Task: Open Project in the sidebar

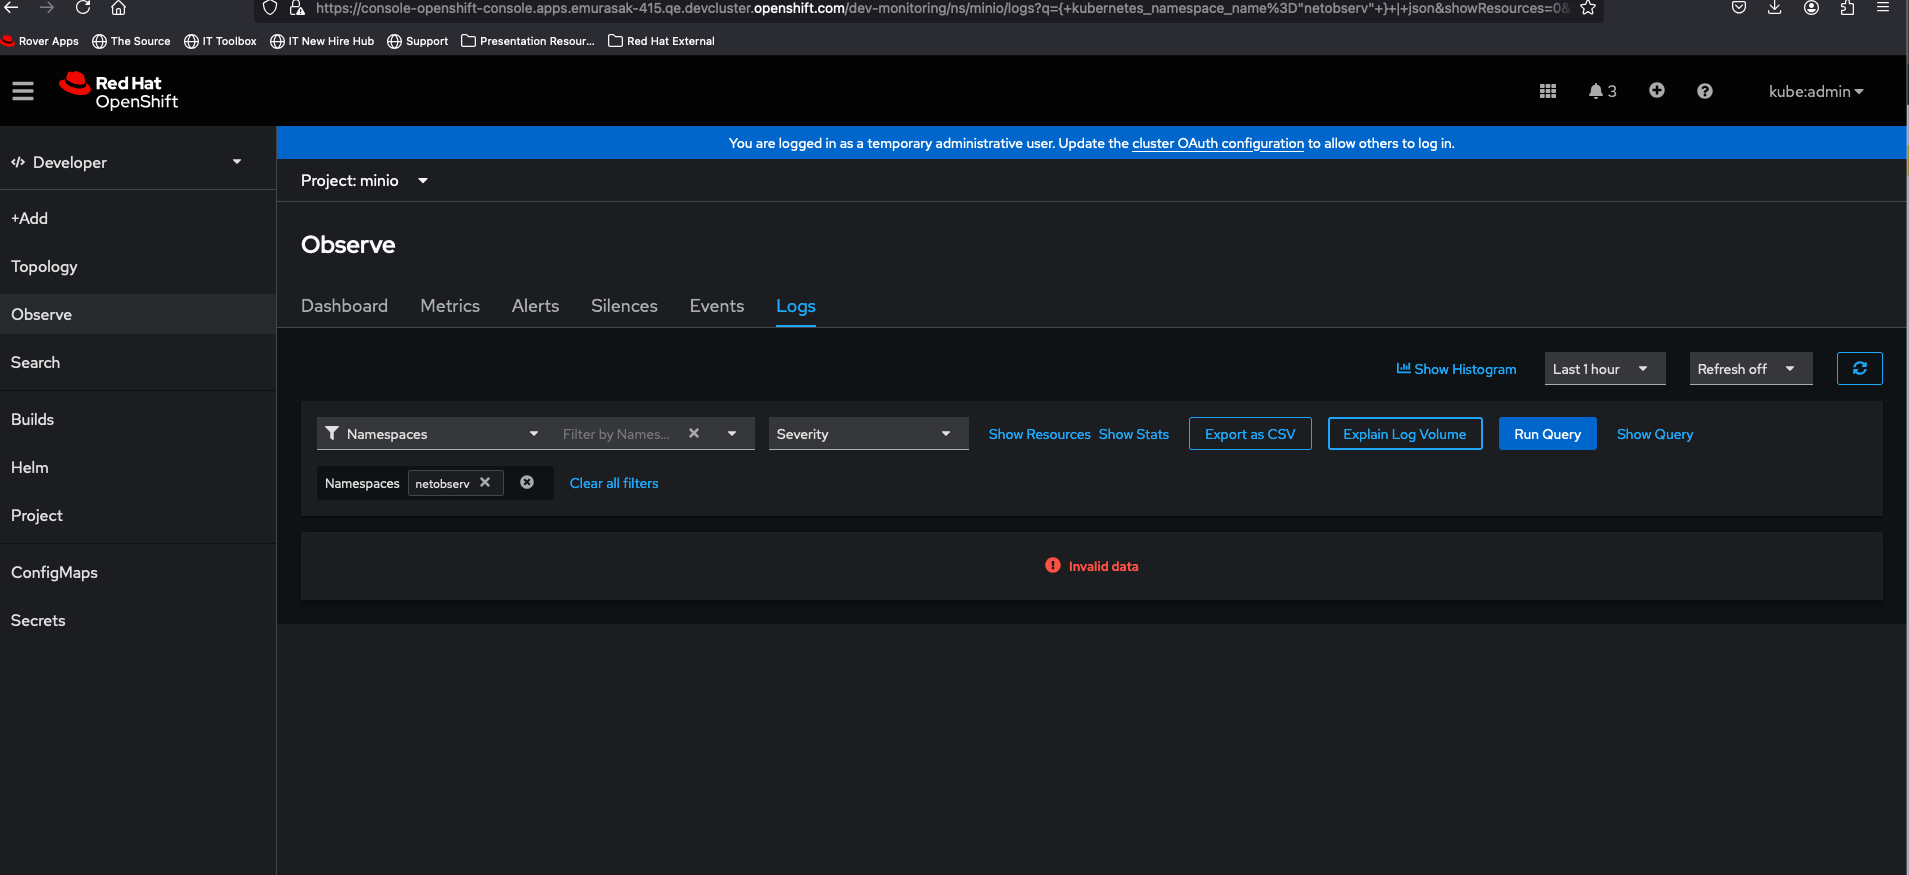Action: tap(138, 515)
